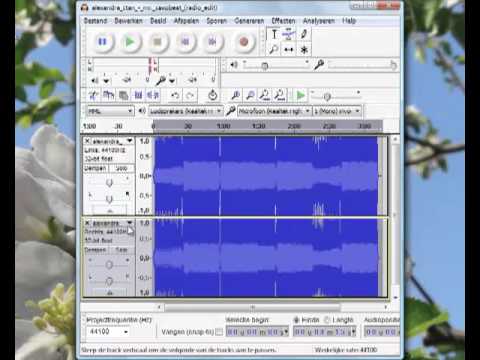Select the Lengte radio button
480x360 pixels.
[x=327, y=320]
